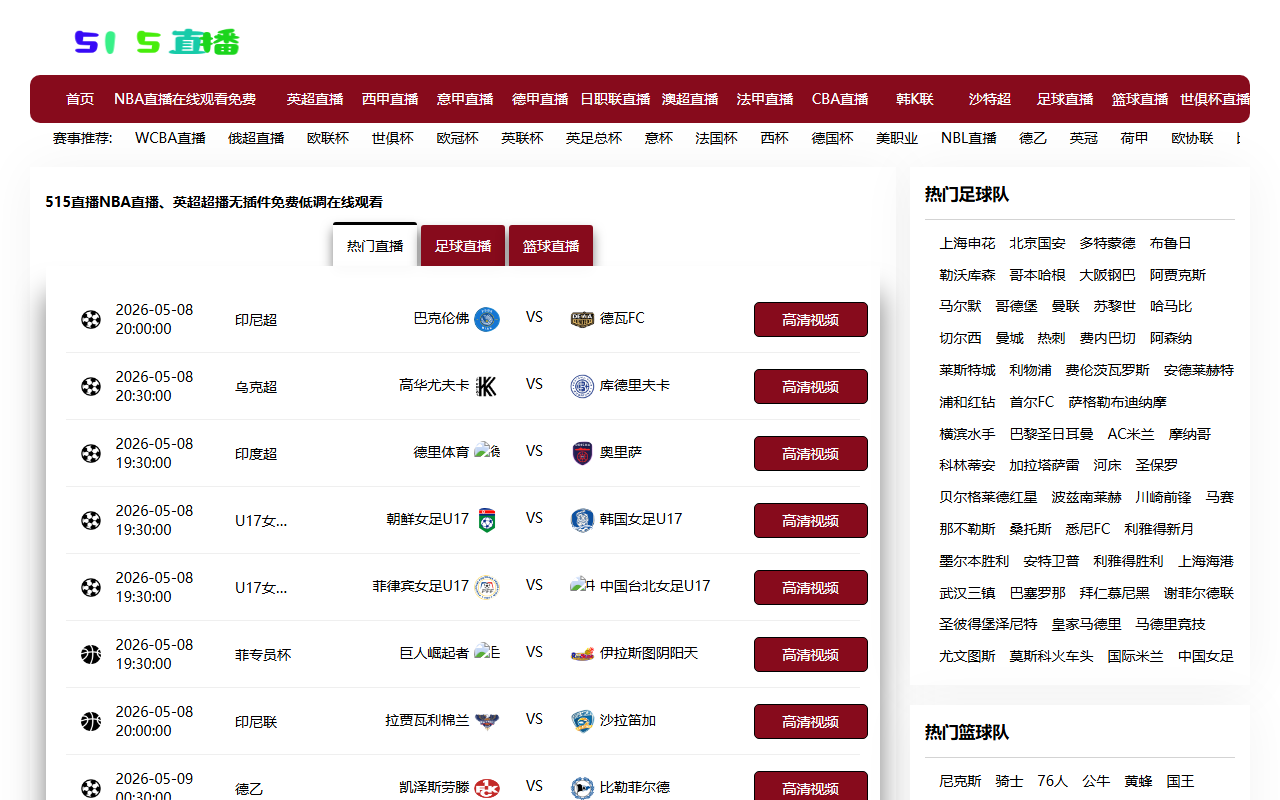Click soccer ball icon in 凯泽斯劳滕 row
The height and width of the screenshot is (800, 1280).
pyautogui.click(x=91, y=788)
